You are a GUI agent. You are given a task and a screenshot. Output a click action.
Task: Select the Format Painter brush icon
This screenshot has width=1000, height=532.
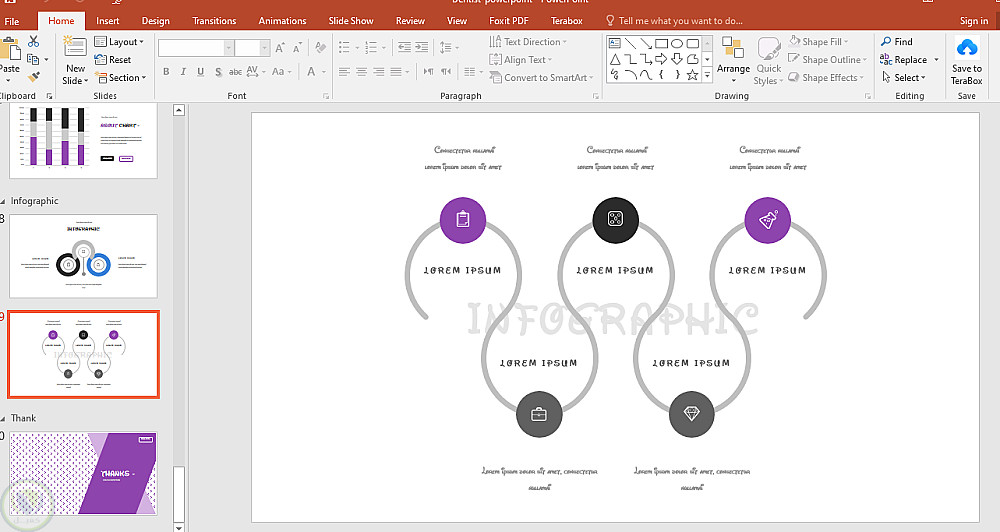34,76
